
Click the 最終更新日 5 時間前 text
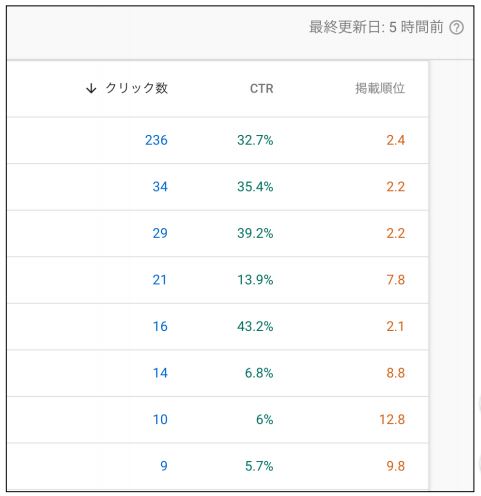tap(376, 27)
